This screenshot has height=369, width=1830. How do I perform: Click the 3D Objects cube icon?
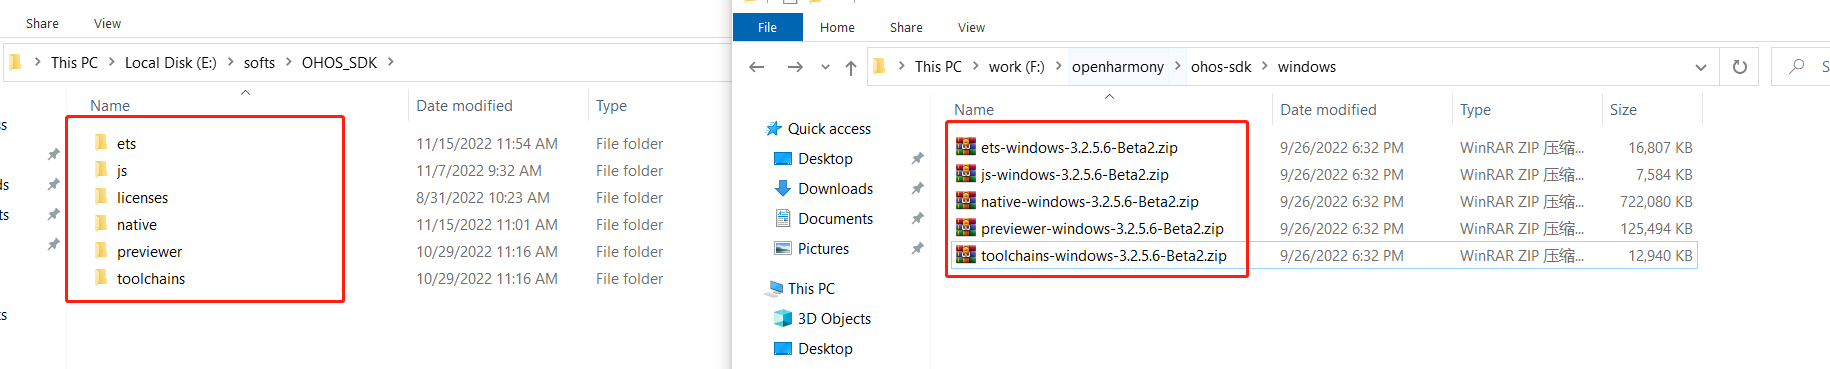783,318
